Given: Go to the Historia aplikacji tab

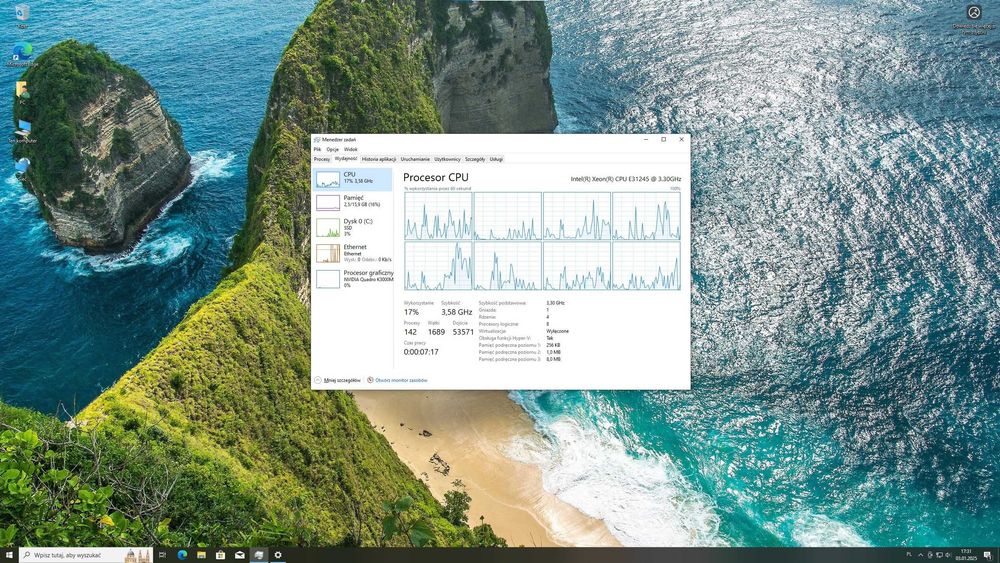Looking at the screenshot, I should coord(379,159).
